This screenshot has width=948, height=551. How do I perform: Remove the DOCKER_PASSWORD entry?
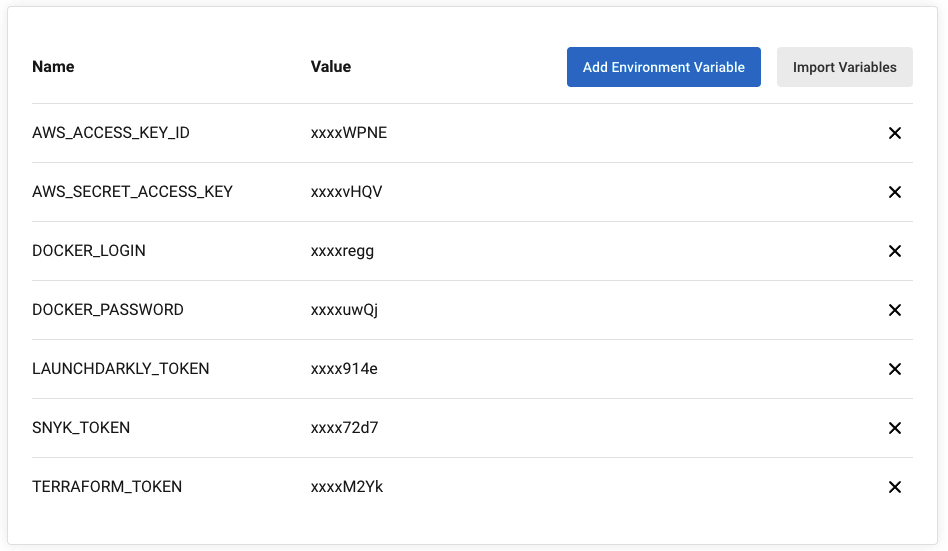coord(895,310)
